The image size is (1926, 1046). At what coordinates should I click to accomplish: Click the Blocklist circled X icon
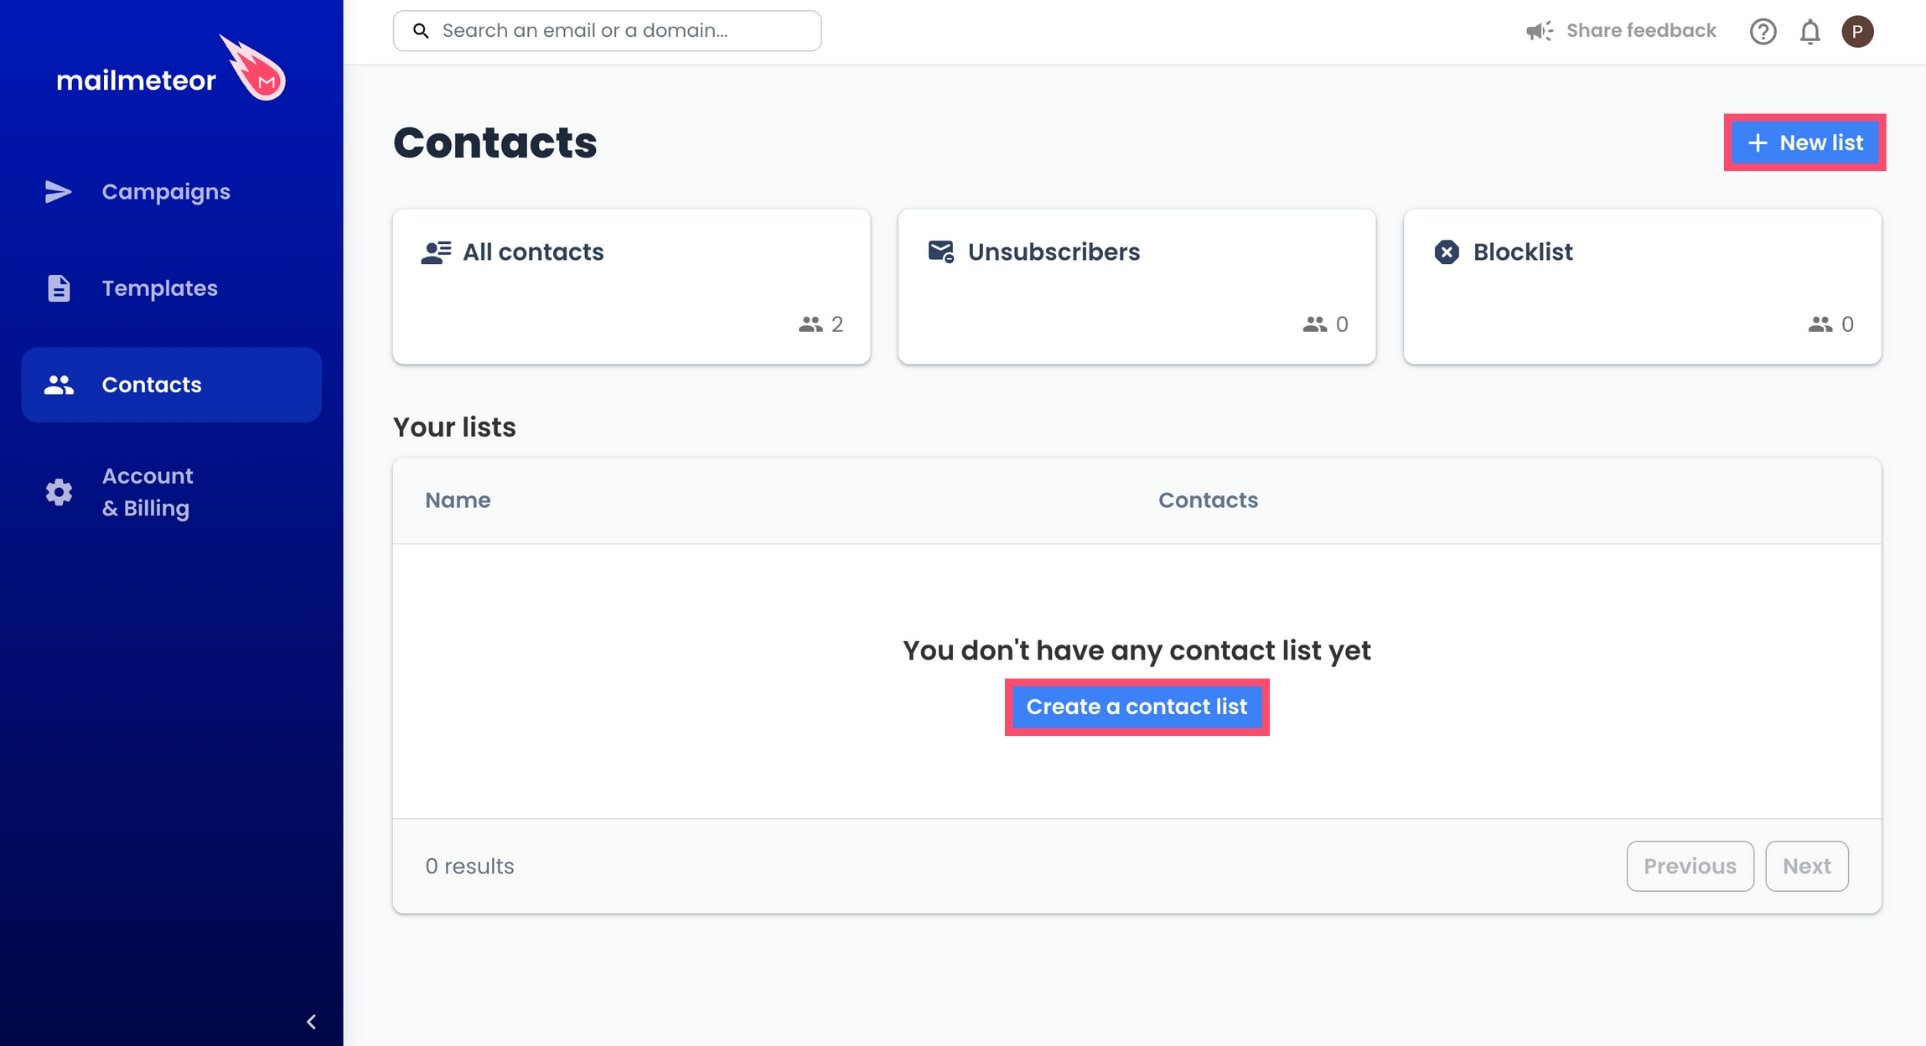tap(1446, 252)
